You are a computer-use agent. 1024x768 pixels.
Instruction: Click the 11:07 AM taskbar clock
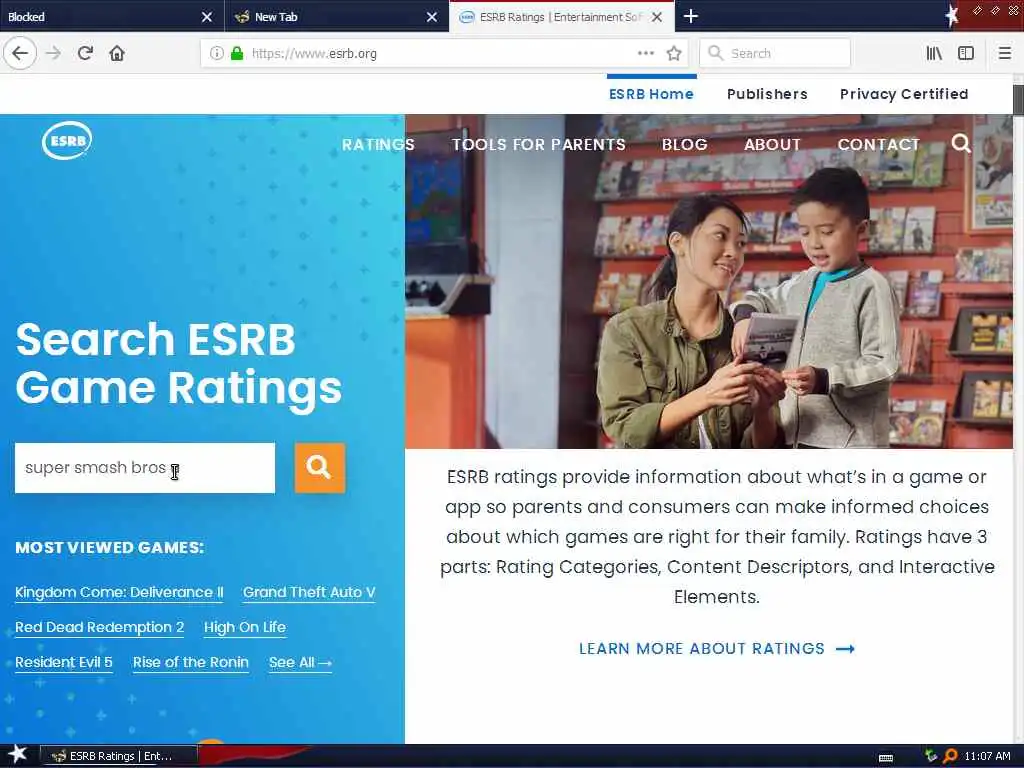tap(987, 756)
